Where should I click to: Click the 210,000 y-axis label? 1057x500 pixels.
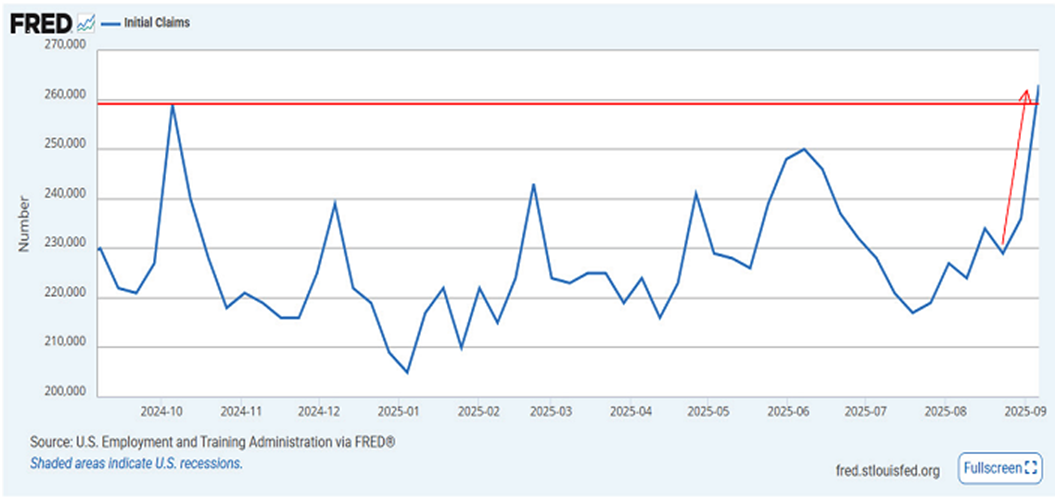pyautogui.click(x=64, y=343)
